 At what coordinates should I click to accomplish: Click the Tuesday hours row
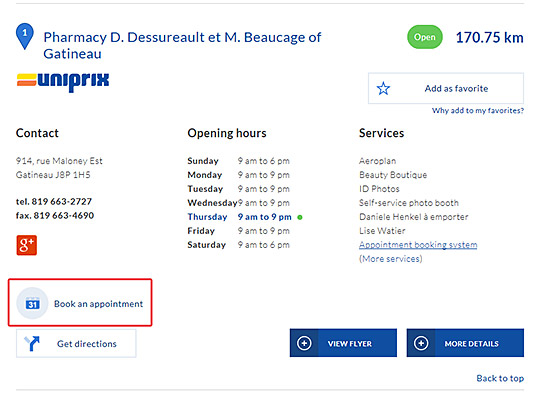coord(238,189)
